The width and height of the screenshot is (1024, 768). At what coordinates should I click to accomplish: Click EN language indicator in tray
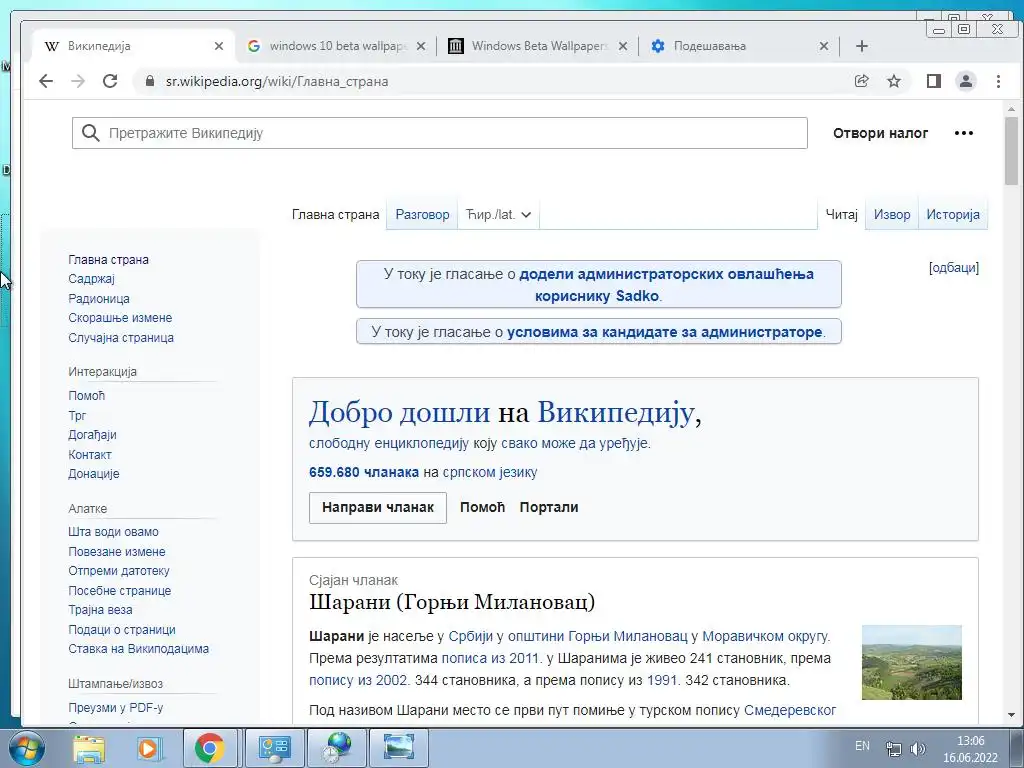coord(862,746)
